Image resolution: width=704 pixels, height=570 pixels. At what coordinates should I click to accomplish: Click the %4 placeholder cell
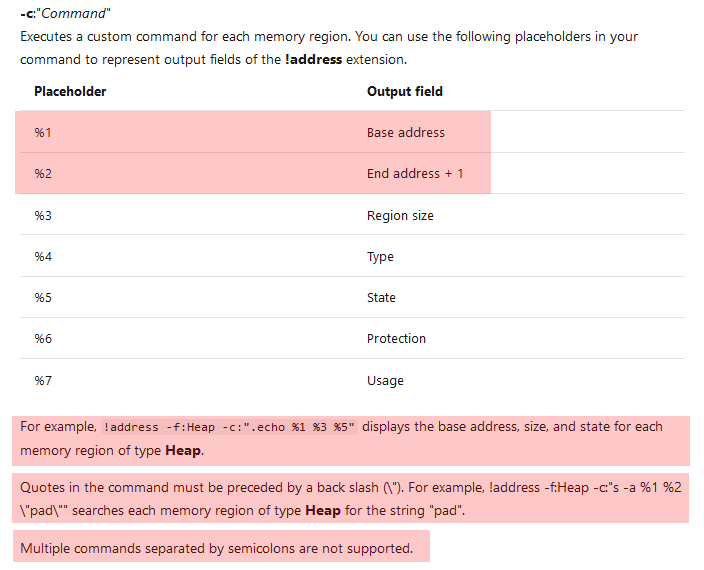coord(43,257)
